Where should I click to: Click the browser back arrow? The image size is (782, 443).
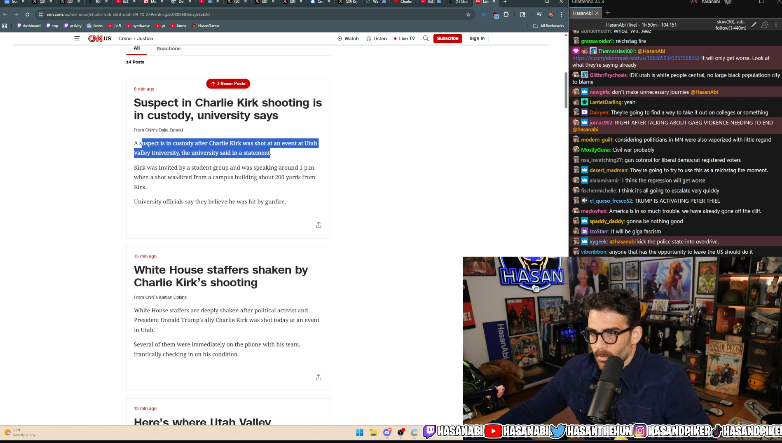5,14
